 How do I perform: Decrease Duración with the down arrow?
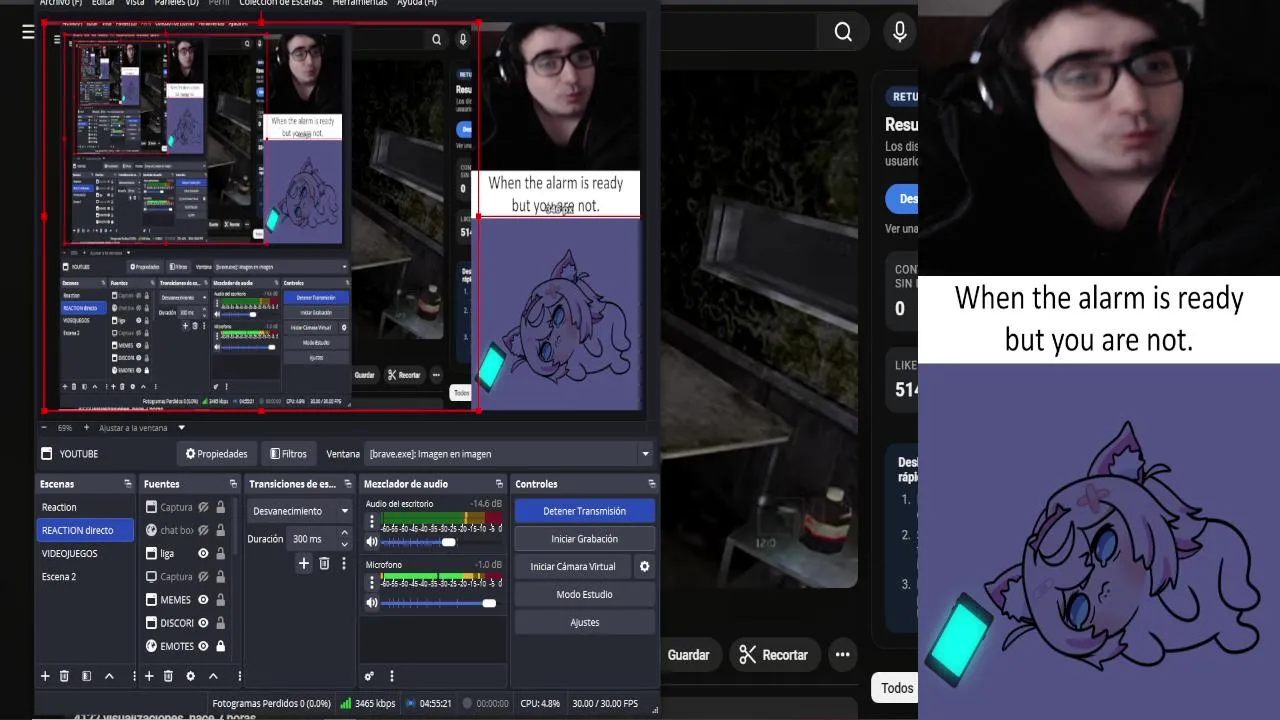[x=344, y=544]
